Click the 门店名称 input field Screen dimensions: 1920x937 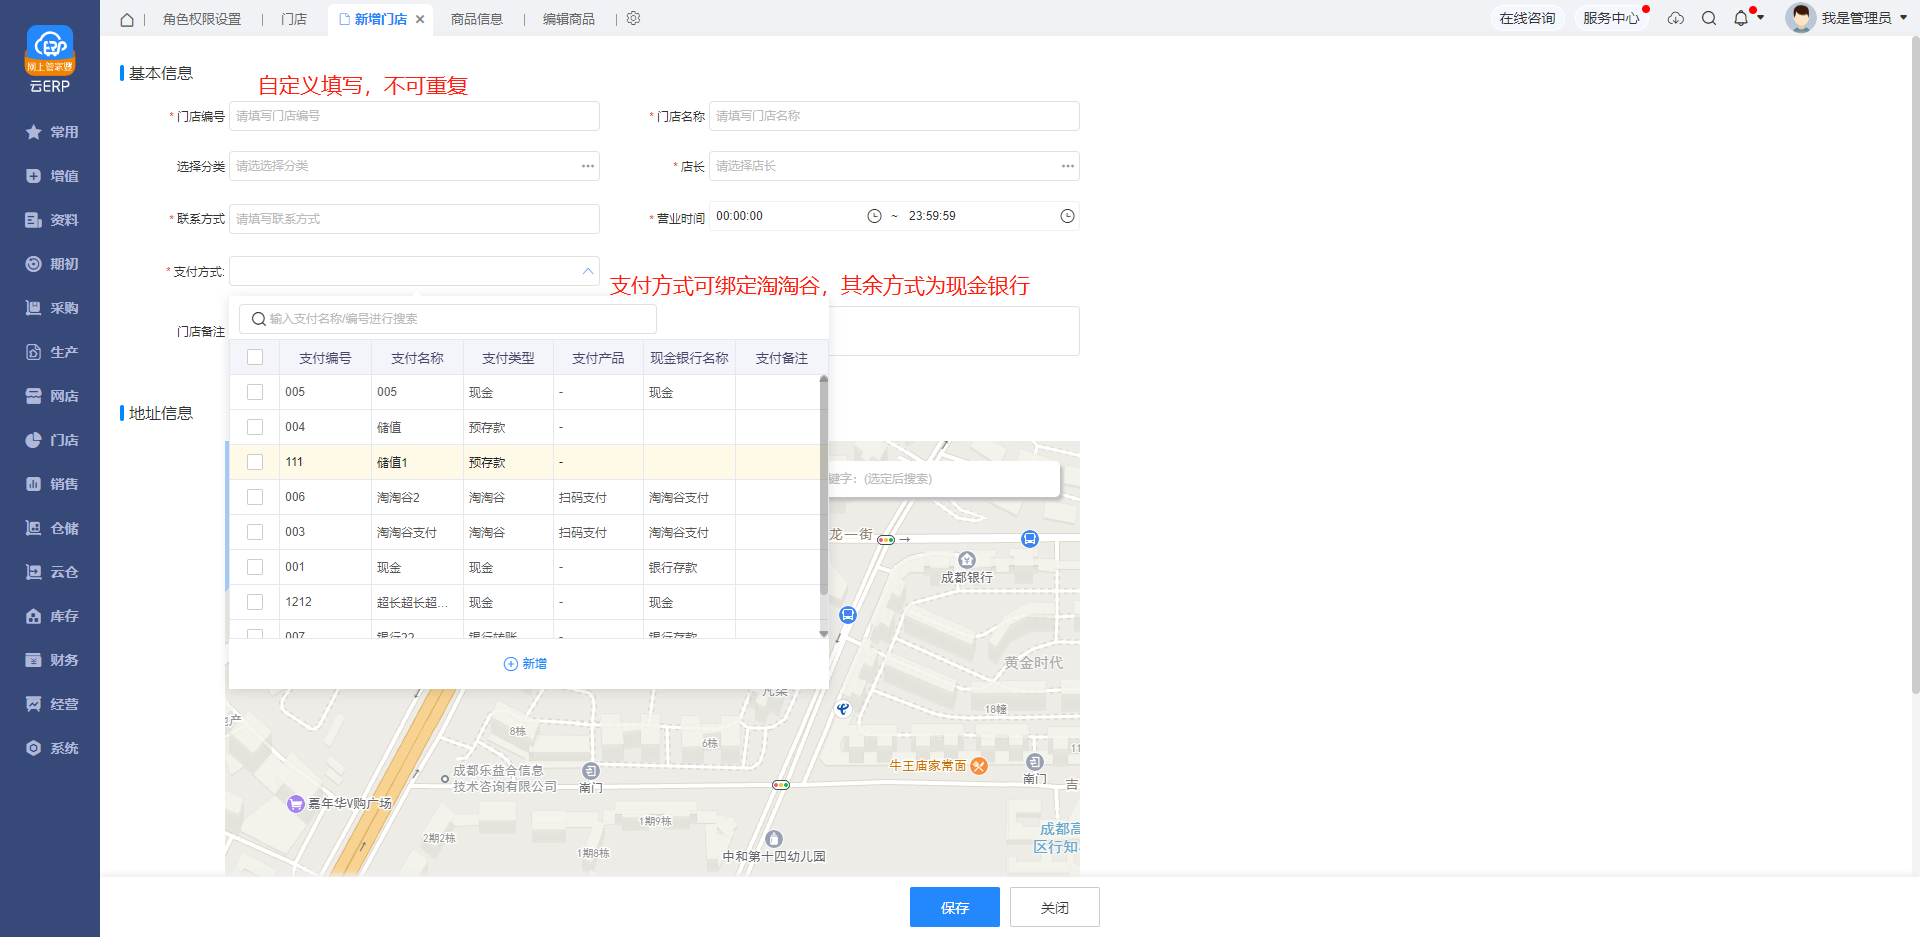(x=893, y=116)
